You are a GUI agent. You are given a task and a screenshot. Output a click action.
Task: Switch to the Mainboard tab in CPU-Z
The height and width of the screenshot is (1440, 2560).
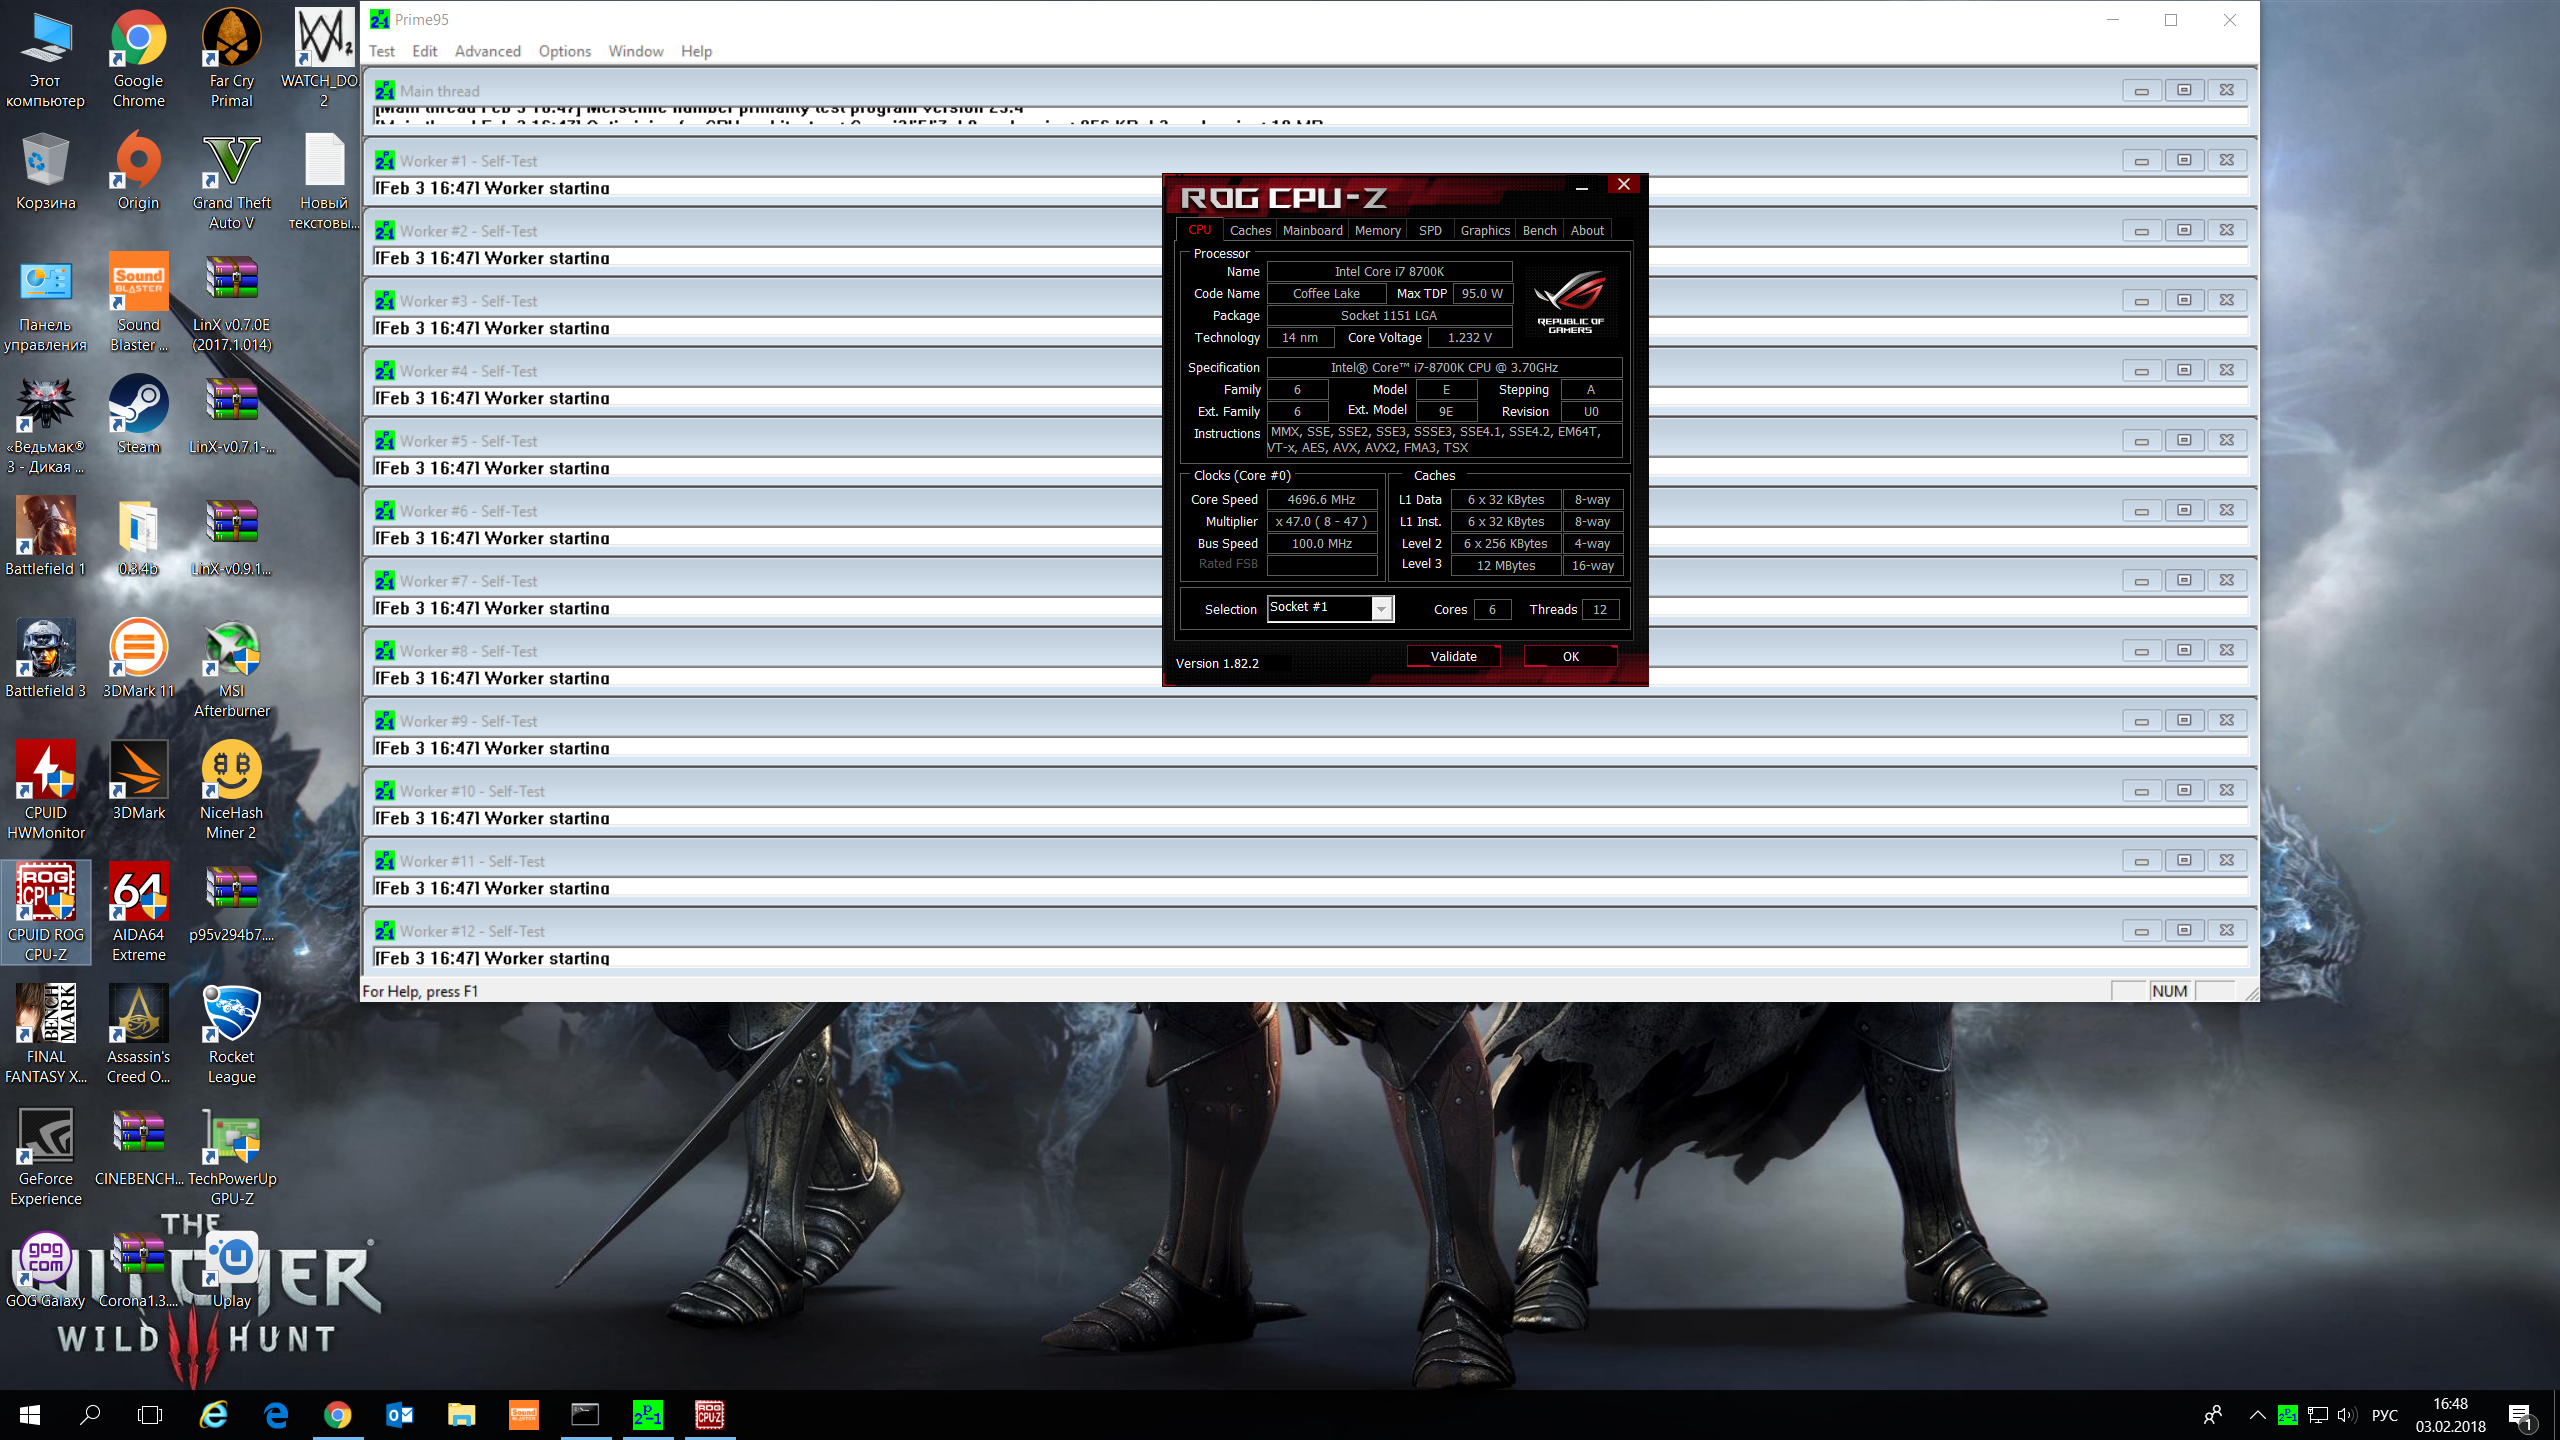1312,230
